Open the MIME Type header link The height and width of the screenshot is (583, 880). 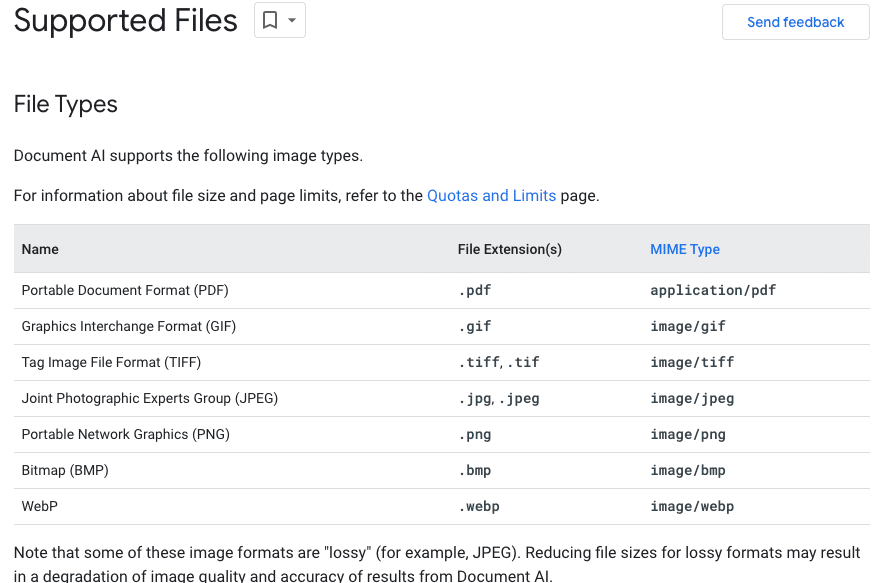click(x=685, y=249)
